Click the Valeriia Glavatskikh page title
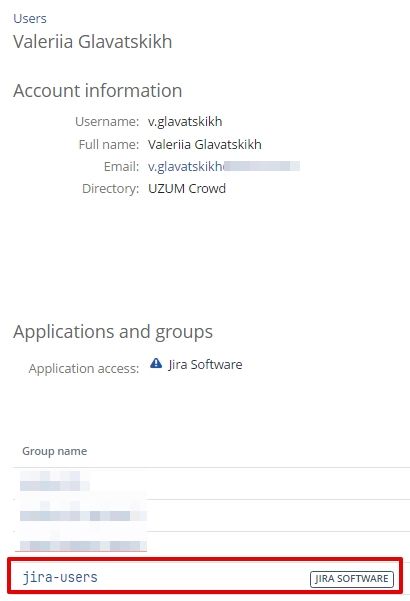The height and width of the screenshot is (601, 410). point(92,42)
